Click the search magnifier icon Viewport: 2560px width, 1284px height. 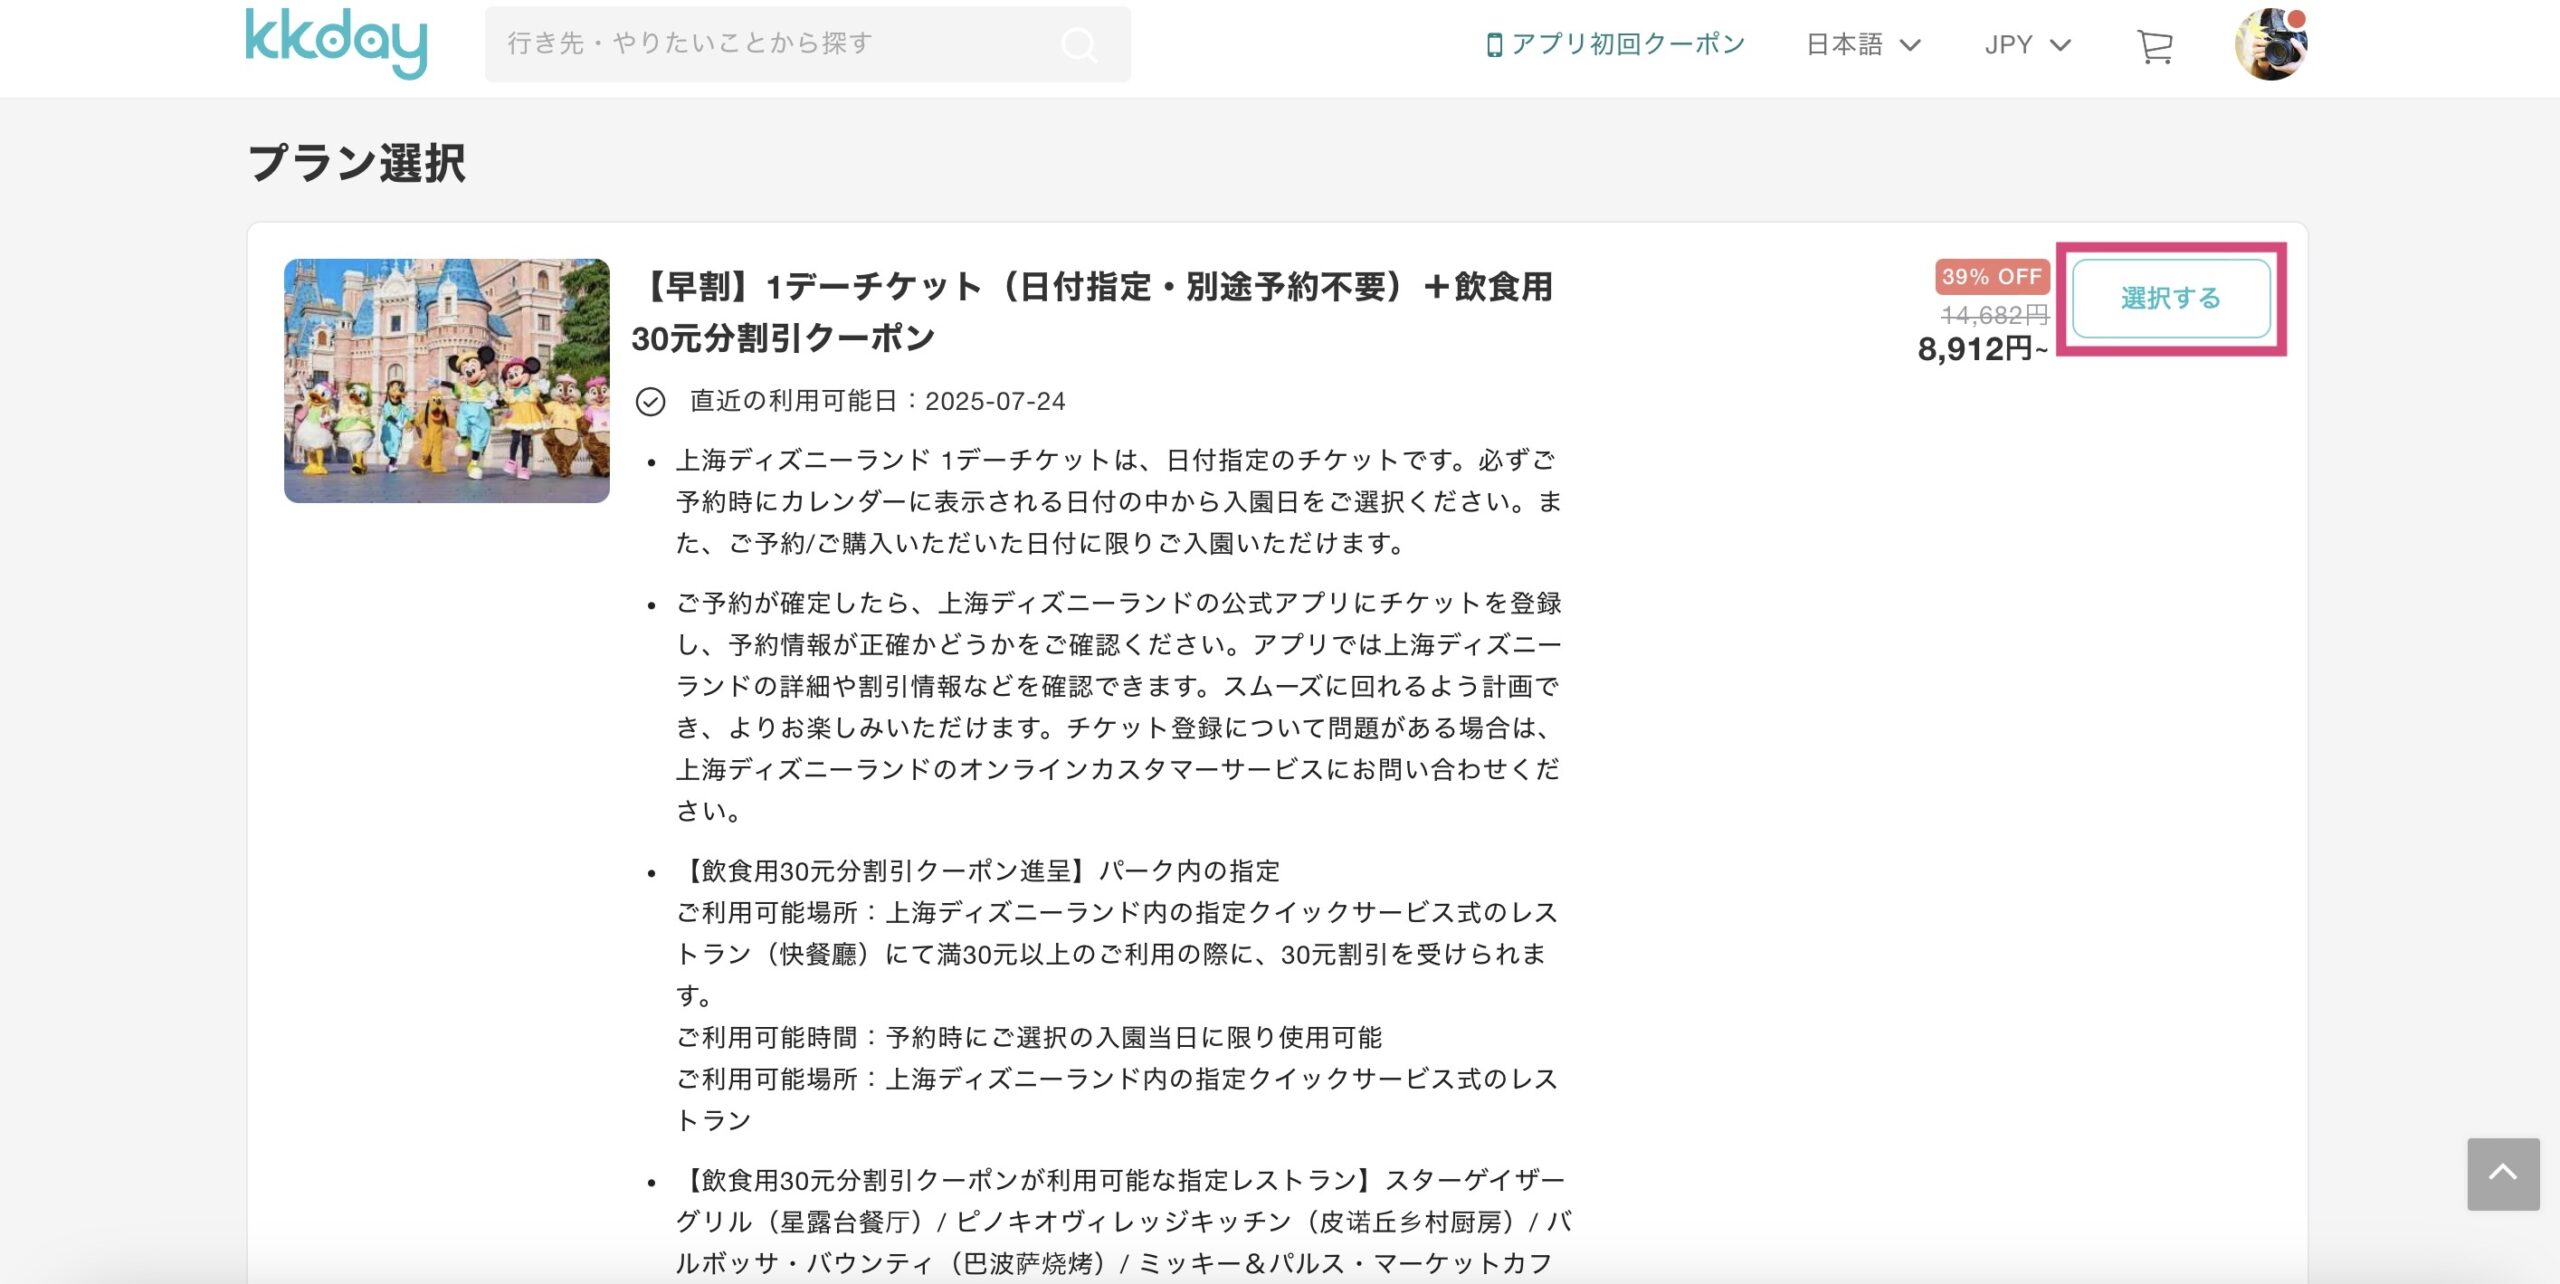click(1079, 45)
